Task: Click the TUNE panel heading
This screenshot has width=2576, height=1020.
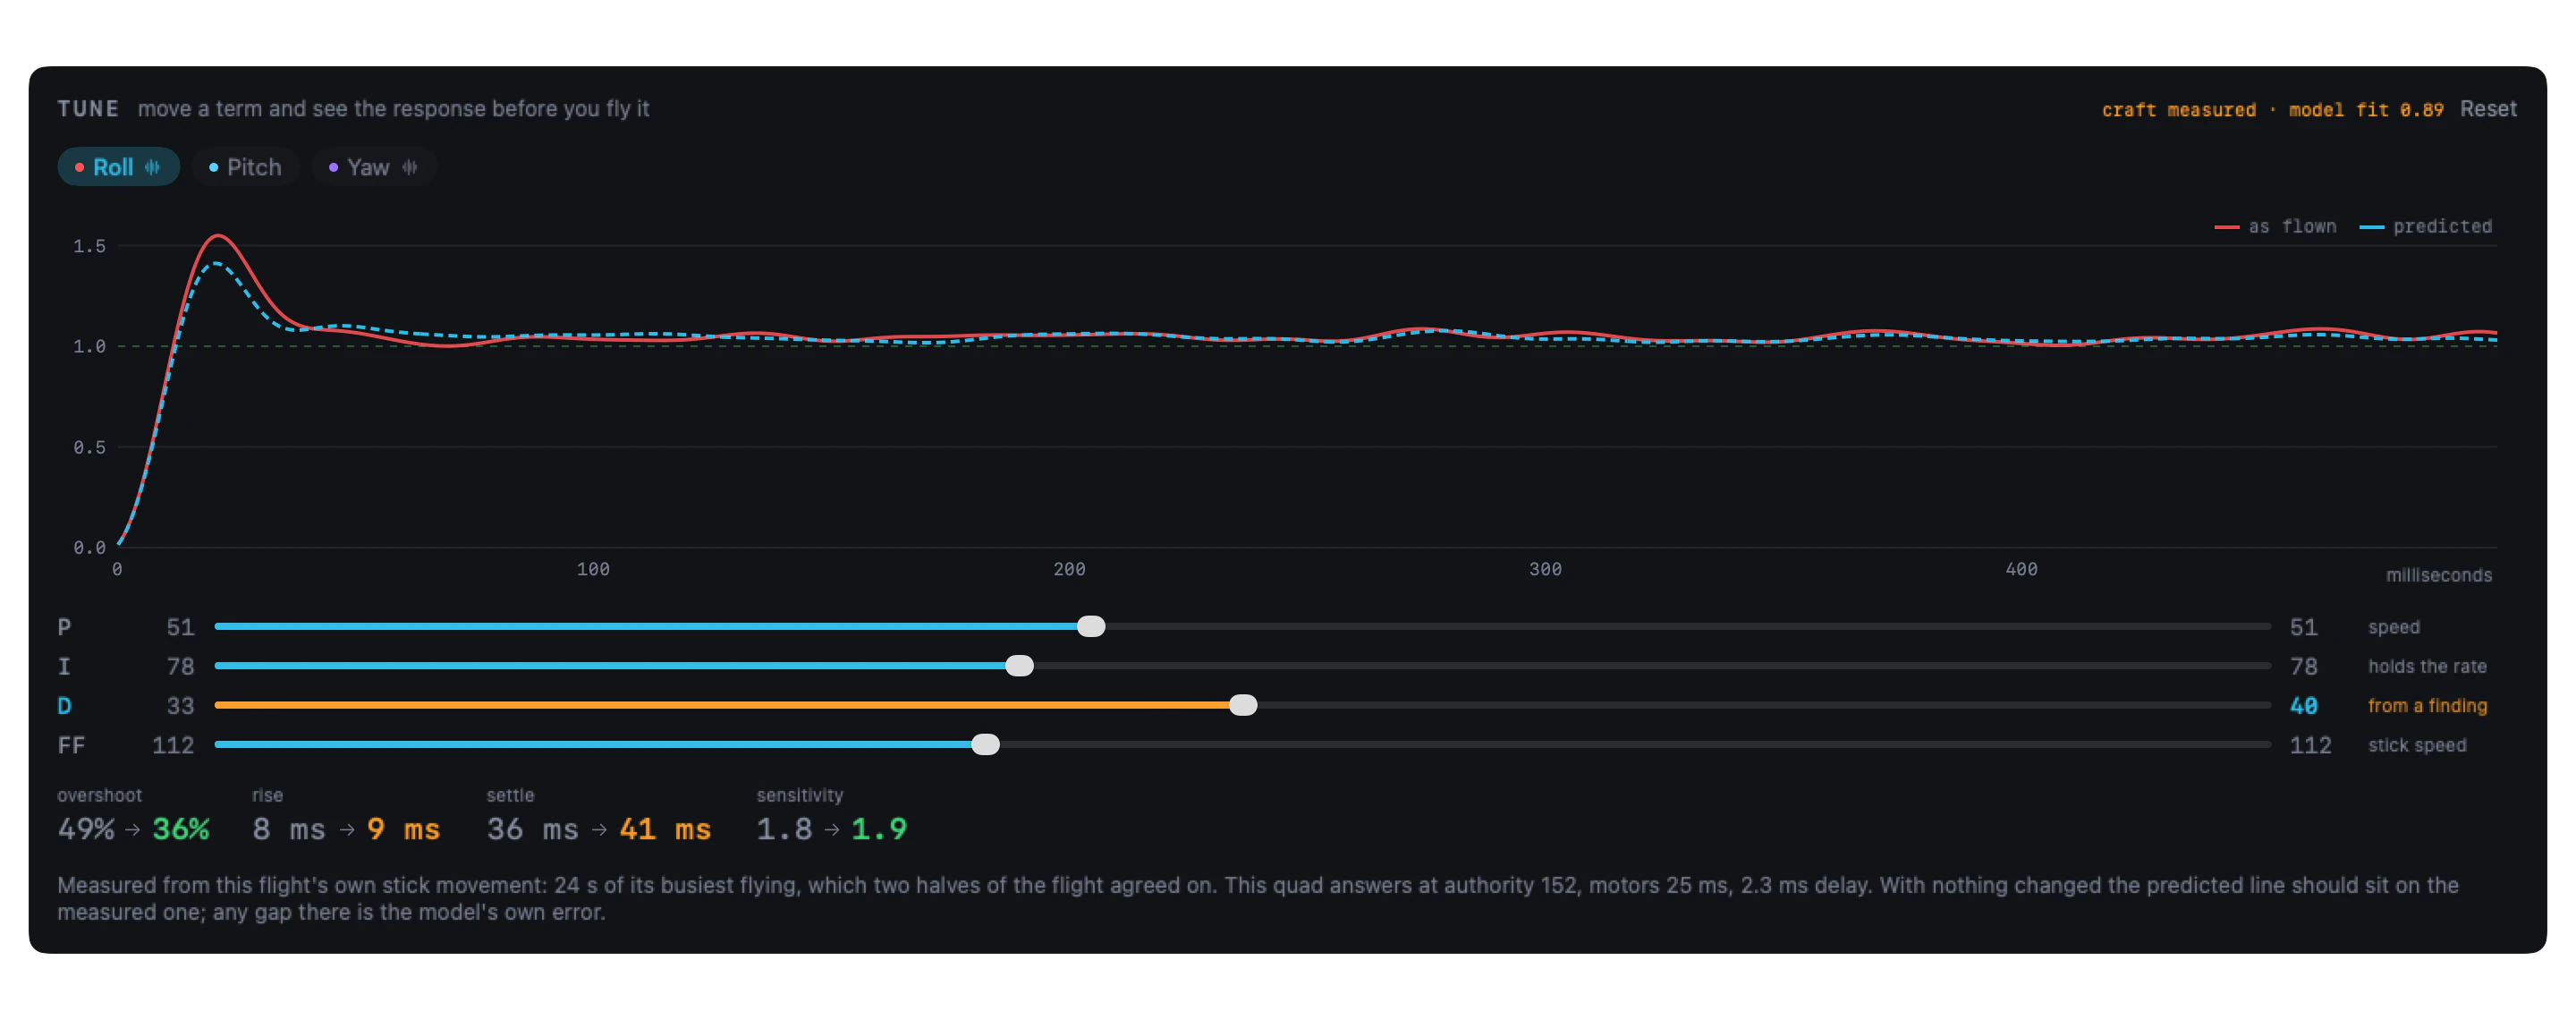Action: (88, 109)
